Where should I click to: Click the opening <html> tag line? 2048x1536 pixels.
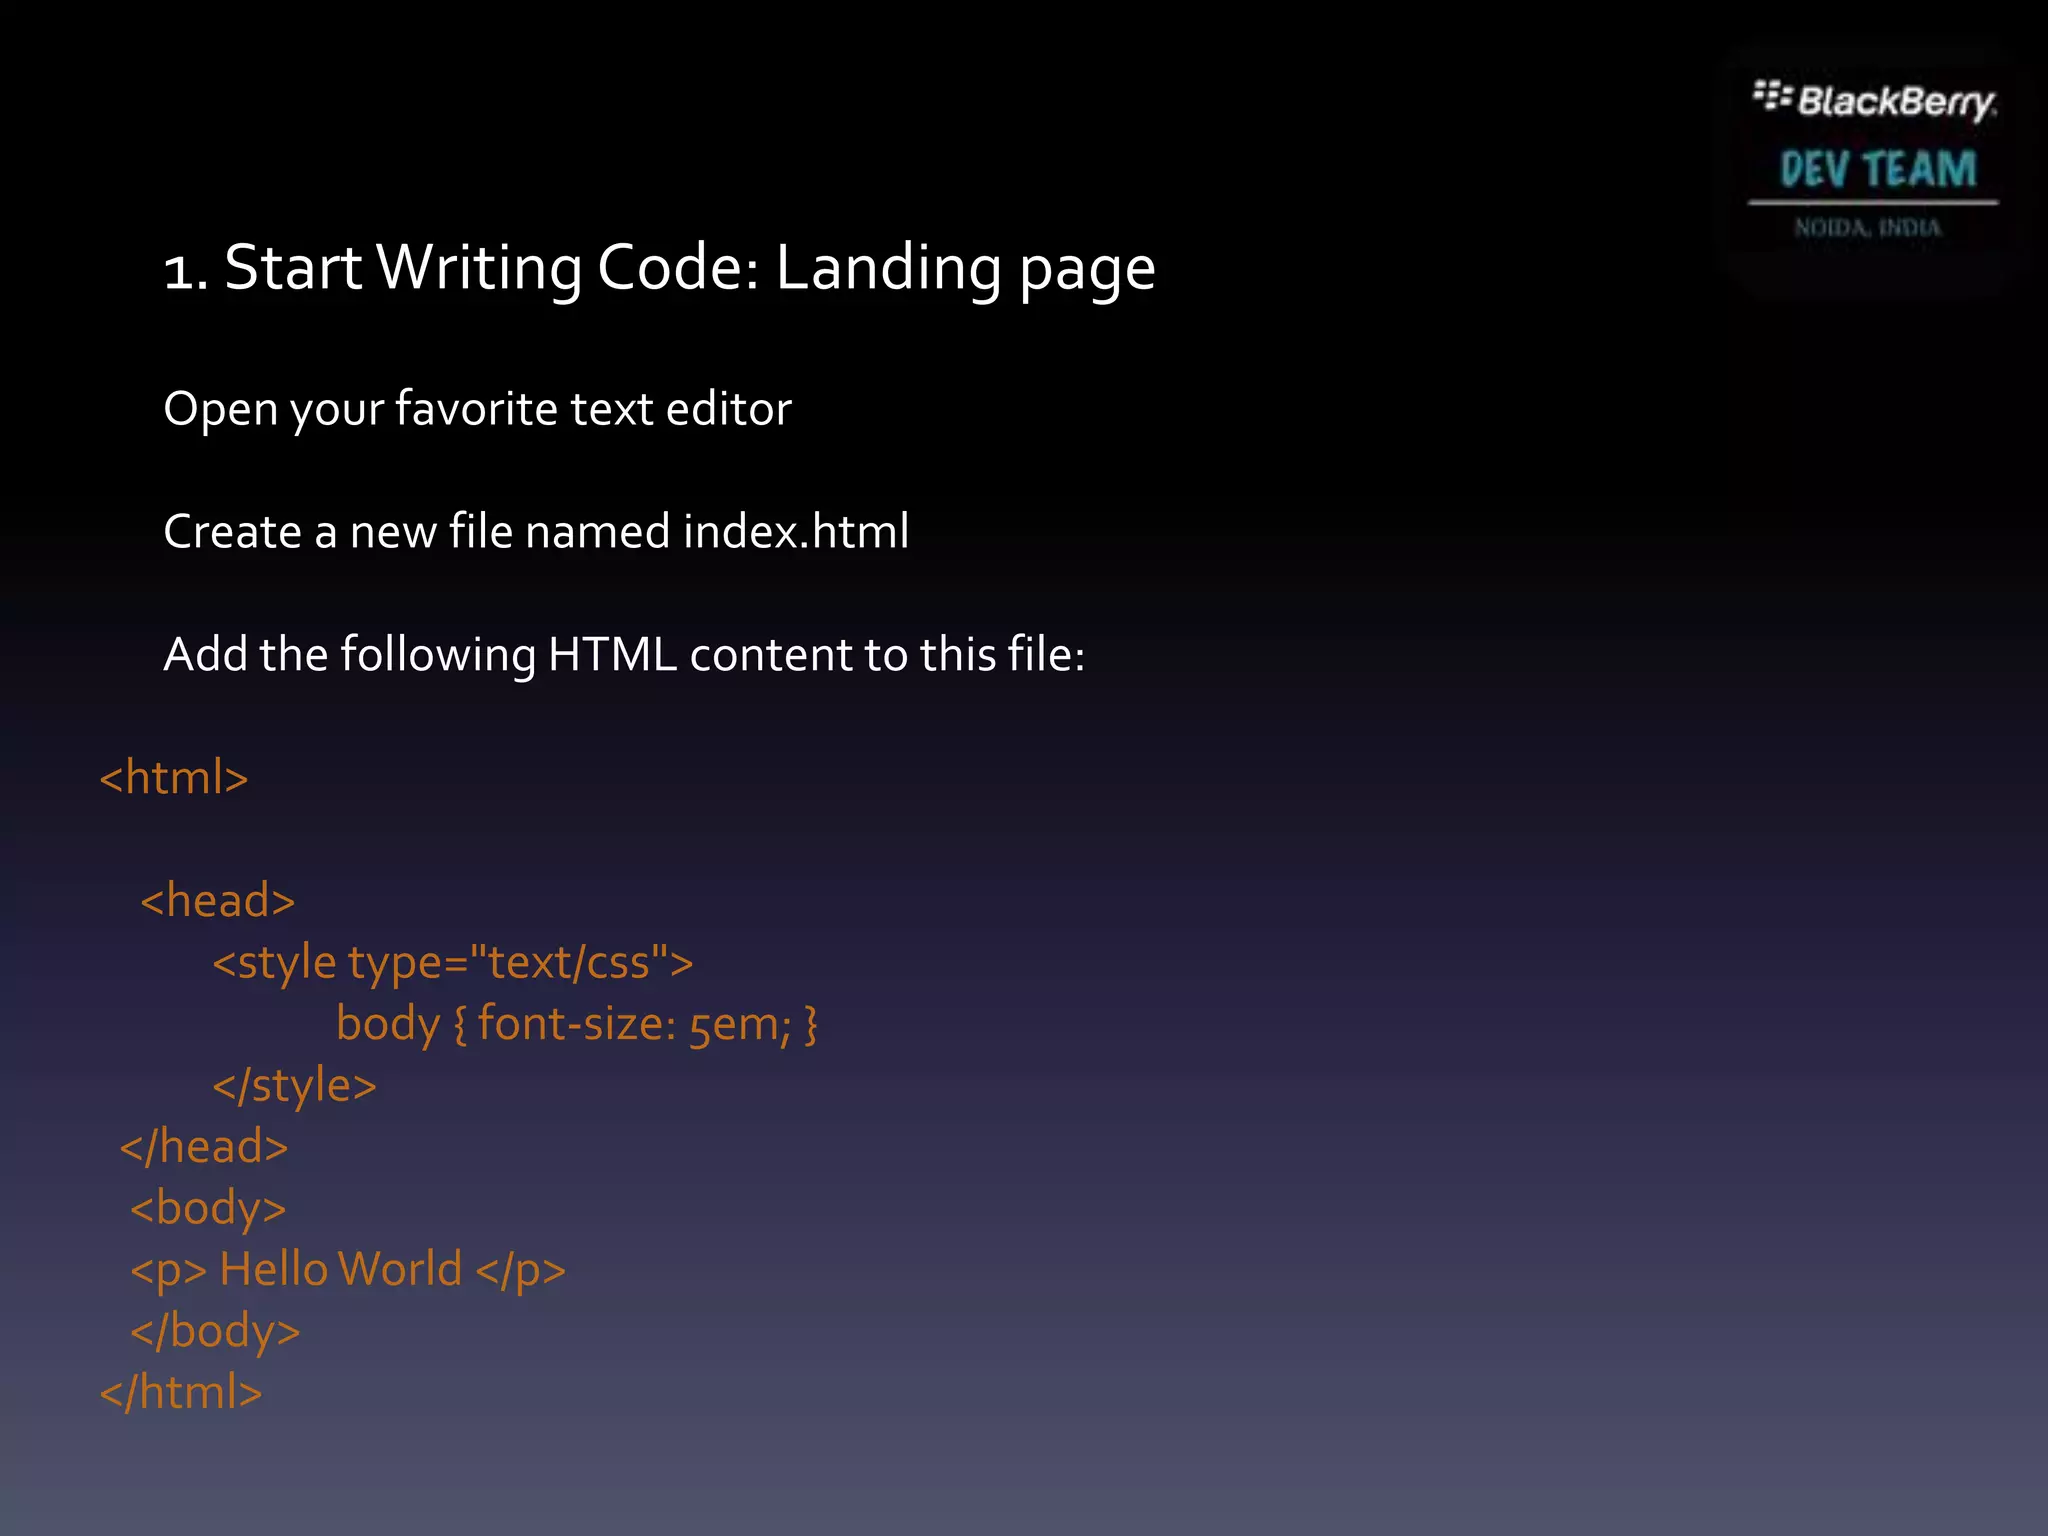tap(174, 778)
